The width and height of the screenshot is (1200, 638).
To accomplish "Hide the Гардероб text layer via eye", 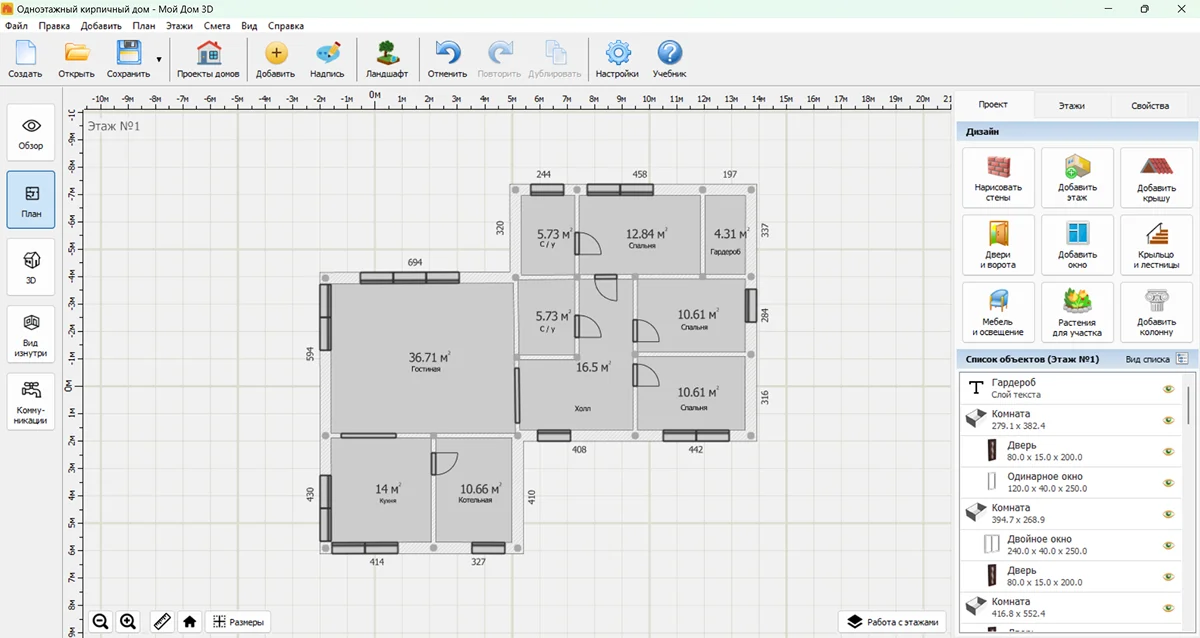I will [1168, 389].
